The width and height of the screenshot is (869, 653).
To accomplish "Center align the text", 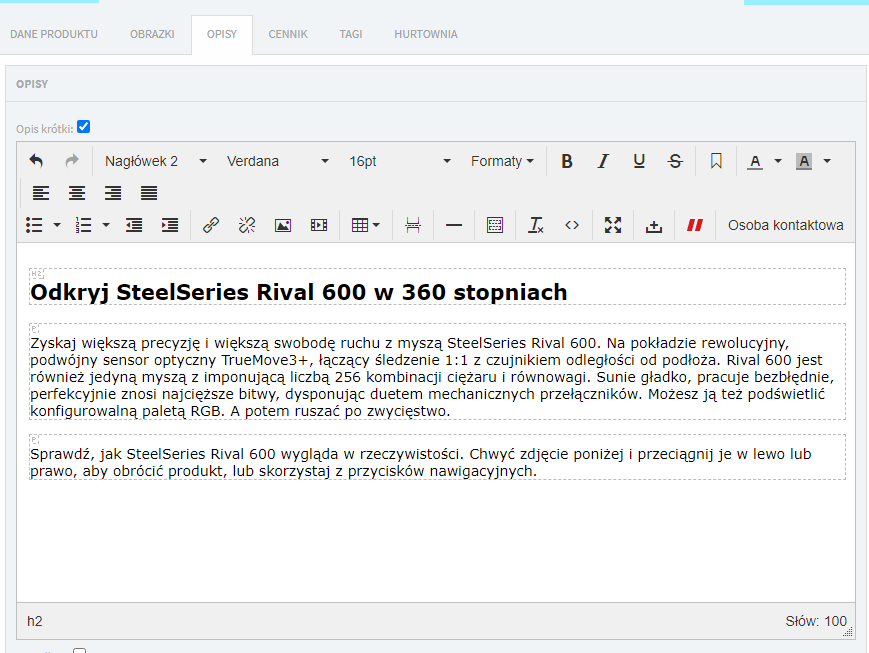I will tap(77, 193).
